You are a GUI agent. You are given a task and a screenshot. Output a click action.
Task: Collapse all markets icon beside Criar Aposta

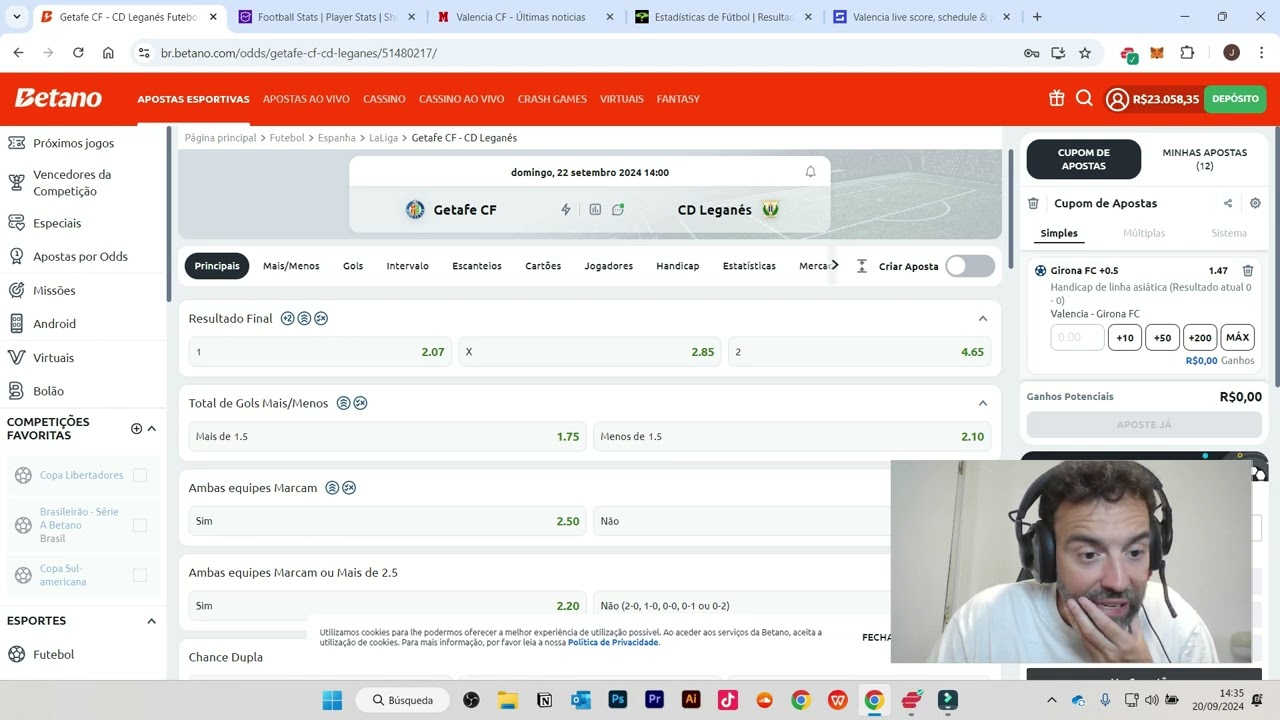point(862,266)
